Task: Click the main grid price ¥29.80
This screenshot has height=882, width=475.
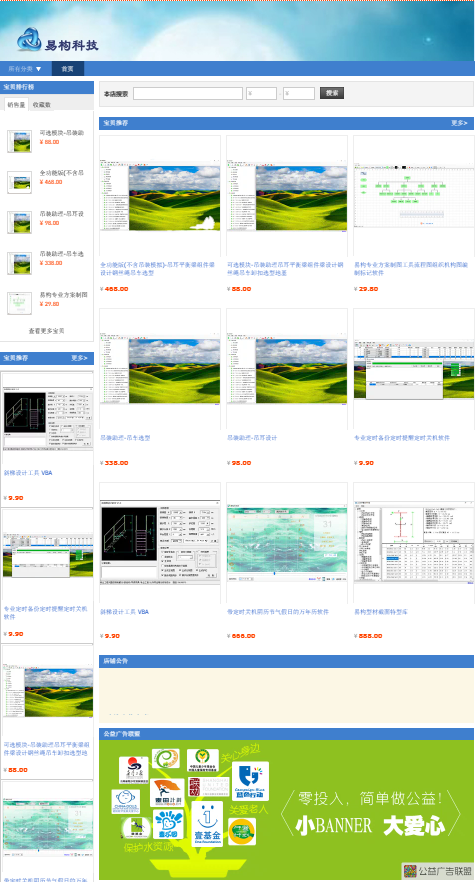Action: (366, 289)
